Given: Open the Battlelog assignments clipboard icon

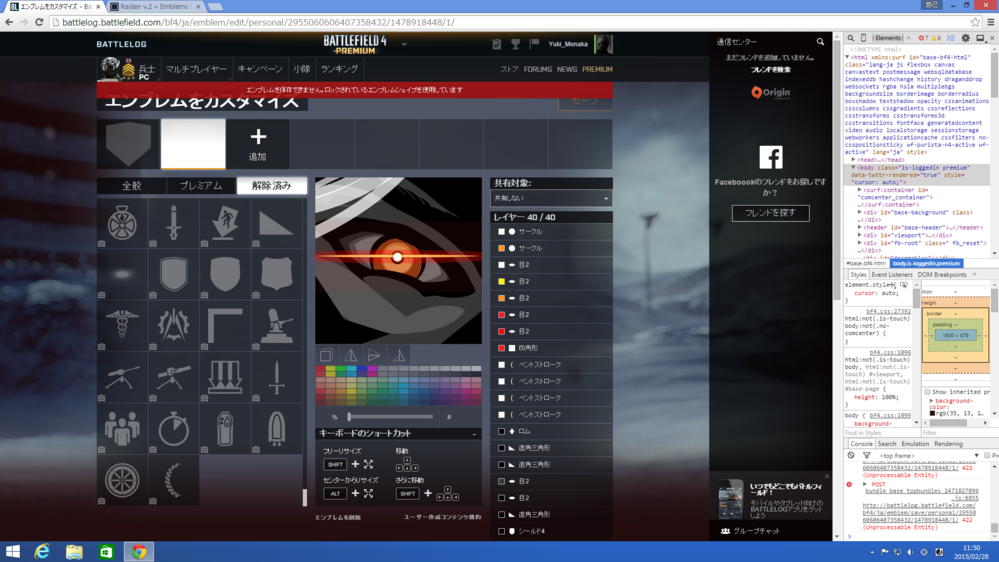Looking at the screenshot, I should [x=497, y=44].
